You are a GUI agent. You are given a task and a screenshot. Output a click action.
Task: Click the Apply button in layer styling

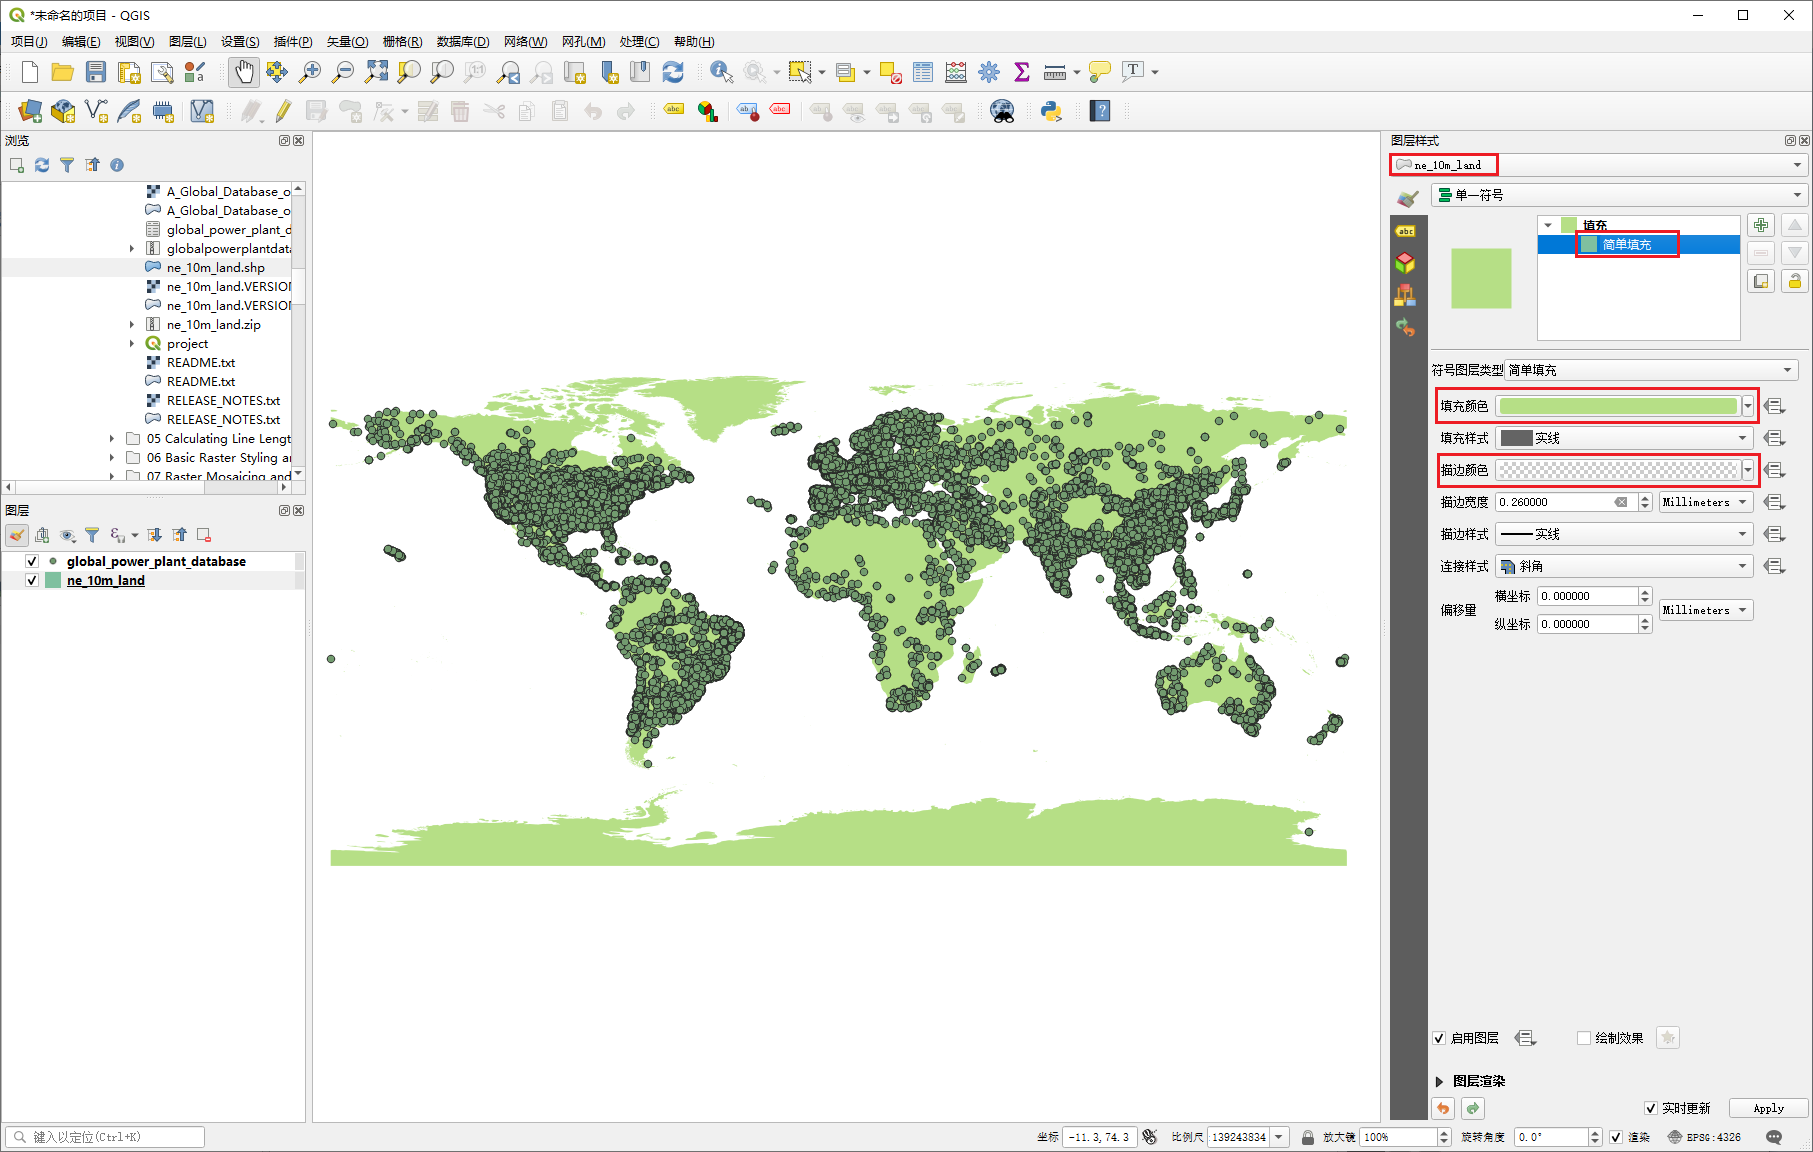[x=1768, y=1108]
